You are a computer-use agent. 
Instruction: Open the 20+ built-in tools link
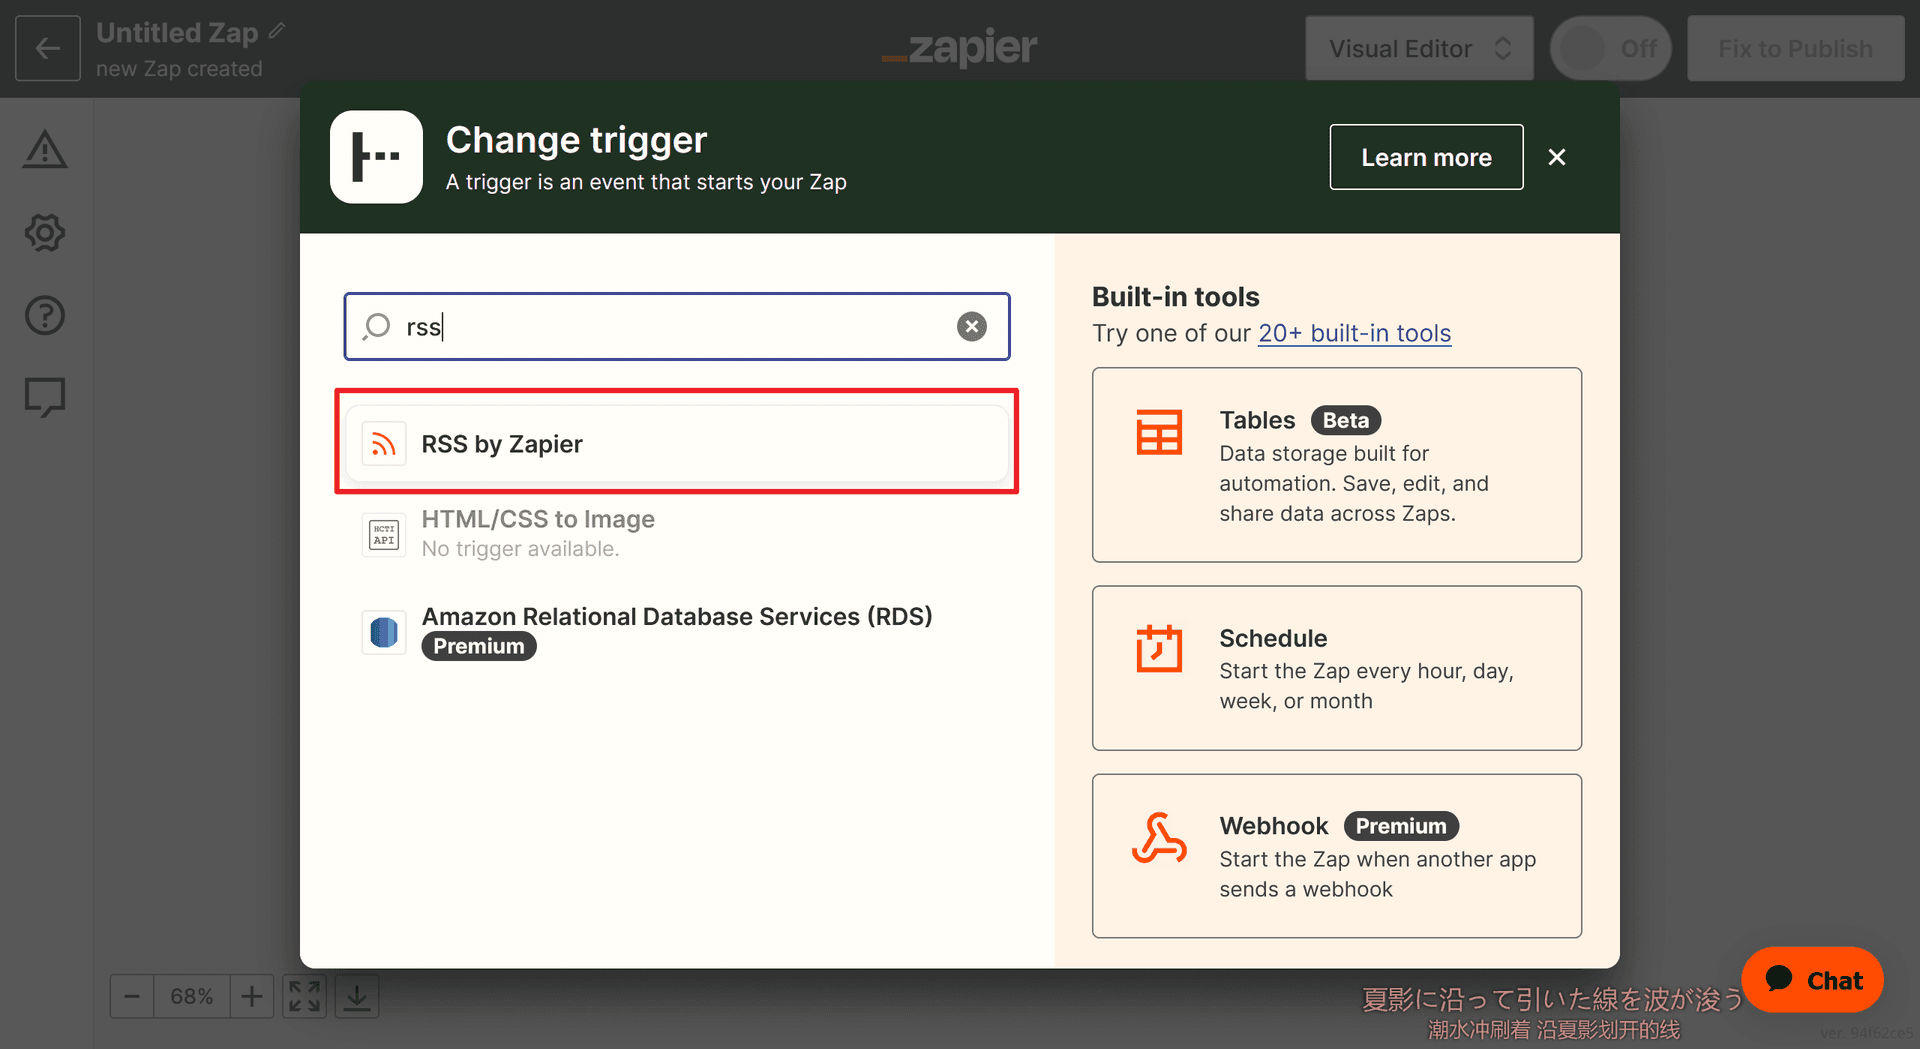click(x=1354, y=333)
